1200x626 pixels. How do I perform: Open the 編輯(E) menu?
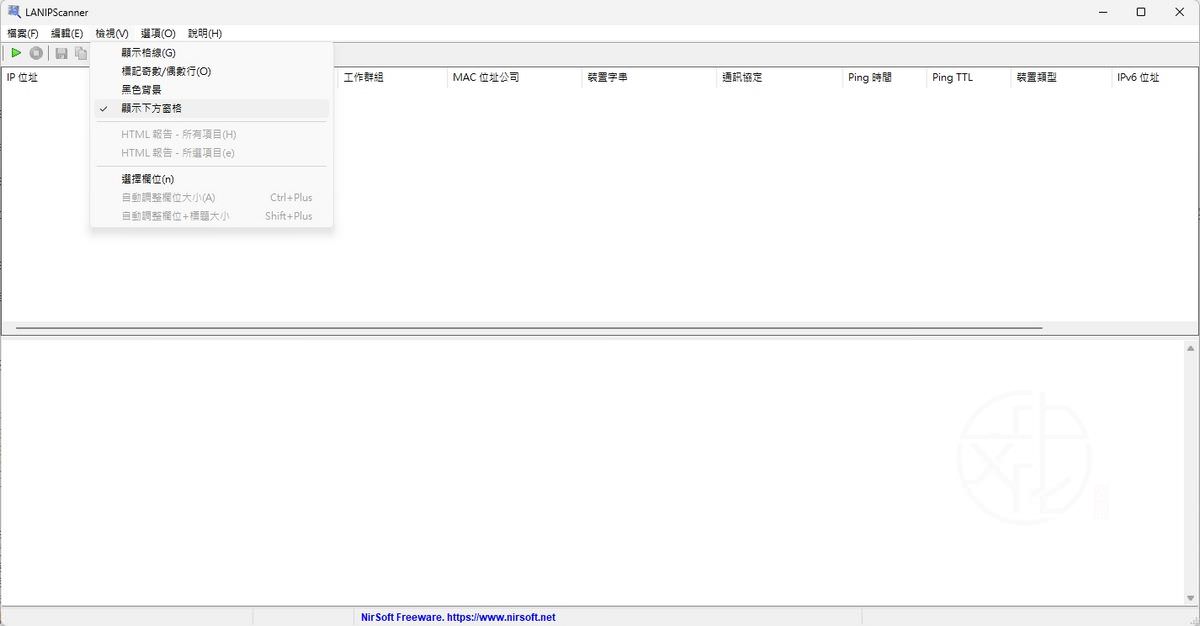coord(67,33)
